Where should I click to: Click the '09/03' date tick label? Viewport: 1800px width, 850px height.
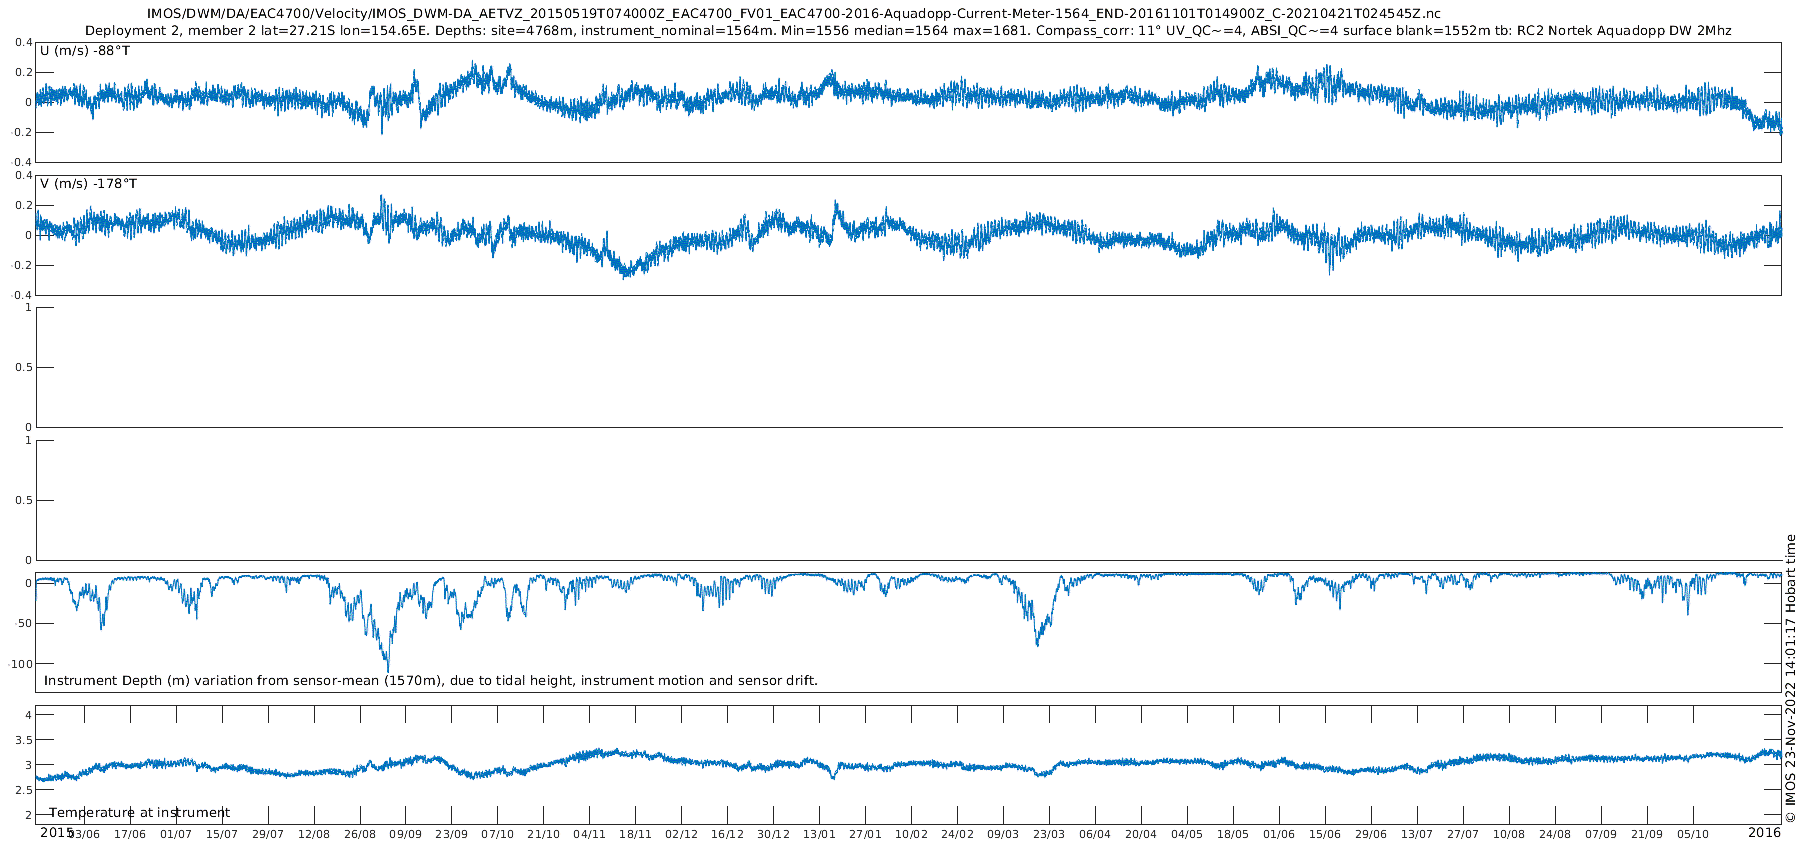tap(1004, 834)
